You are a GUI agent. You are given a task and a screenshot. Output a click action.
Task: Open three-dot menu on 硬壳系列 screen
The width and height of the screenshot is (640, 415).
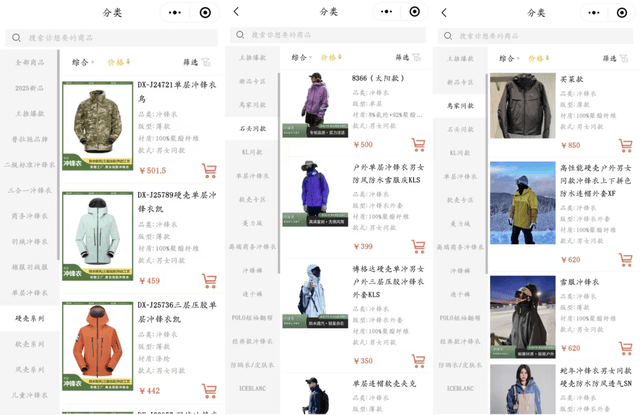pyautogui.click(x=175, y=13)
